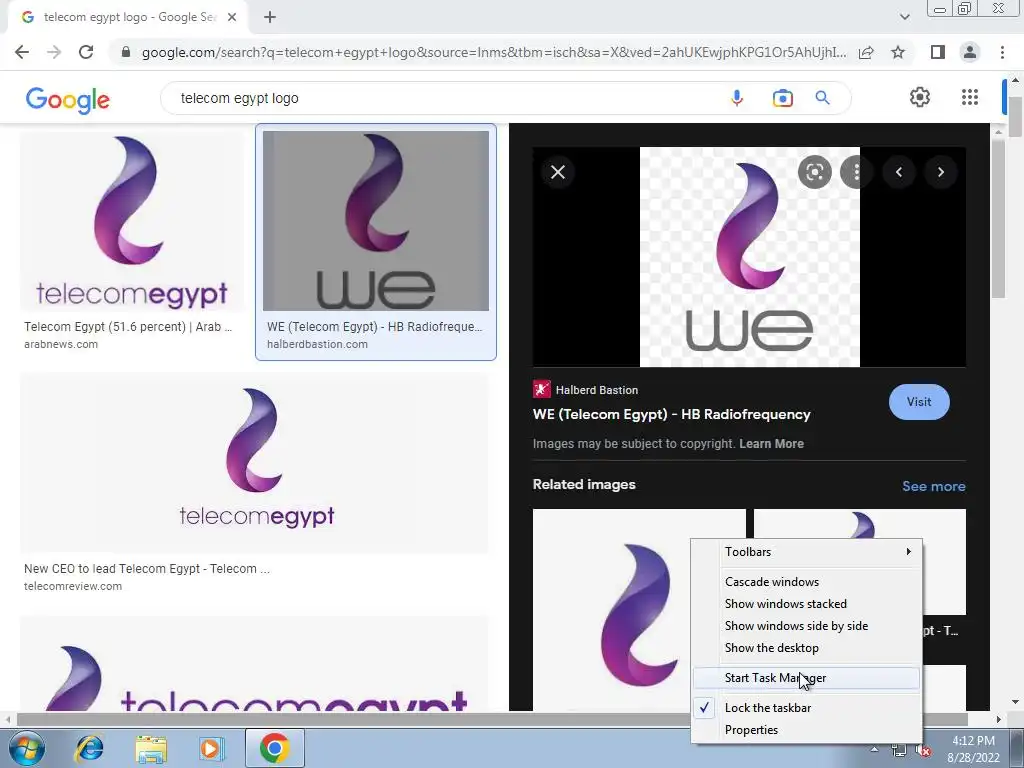The image size is (1024, 768).
Task: Open preview image more options dots
Action: pyautogui.click(x=856, y=172)
